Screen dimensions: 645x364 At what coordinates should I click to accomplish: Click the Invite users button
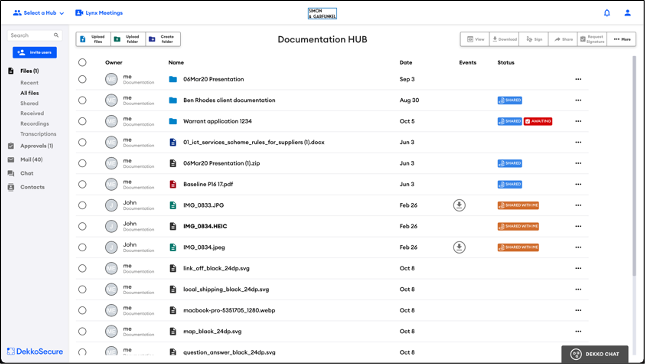[35, 52]
